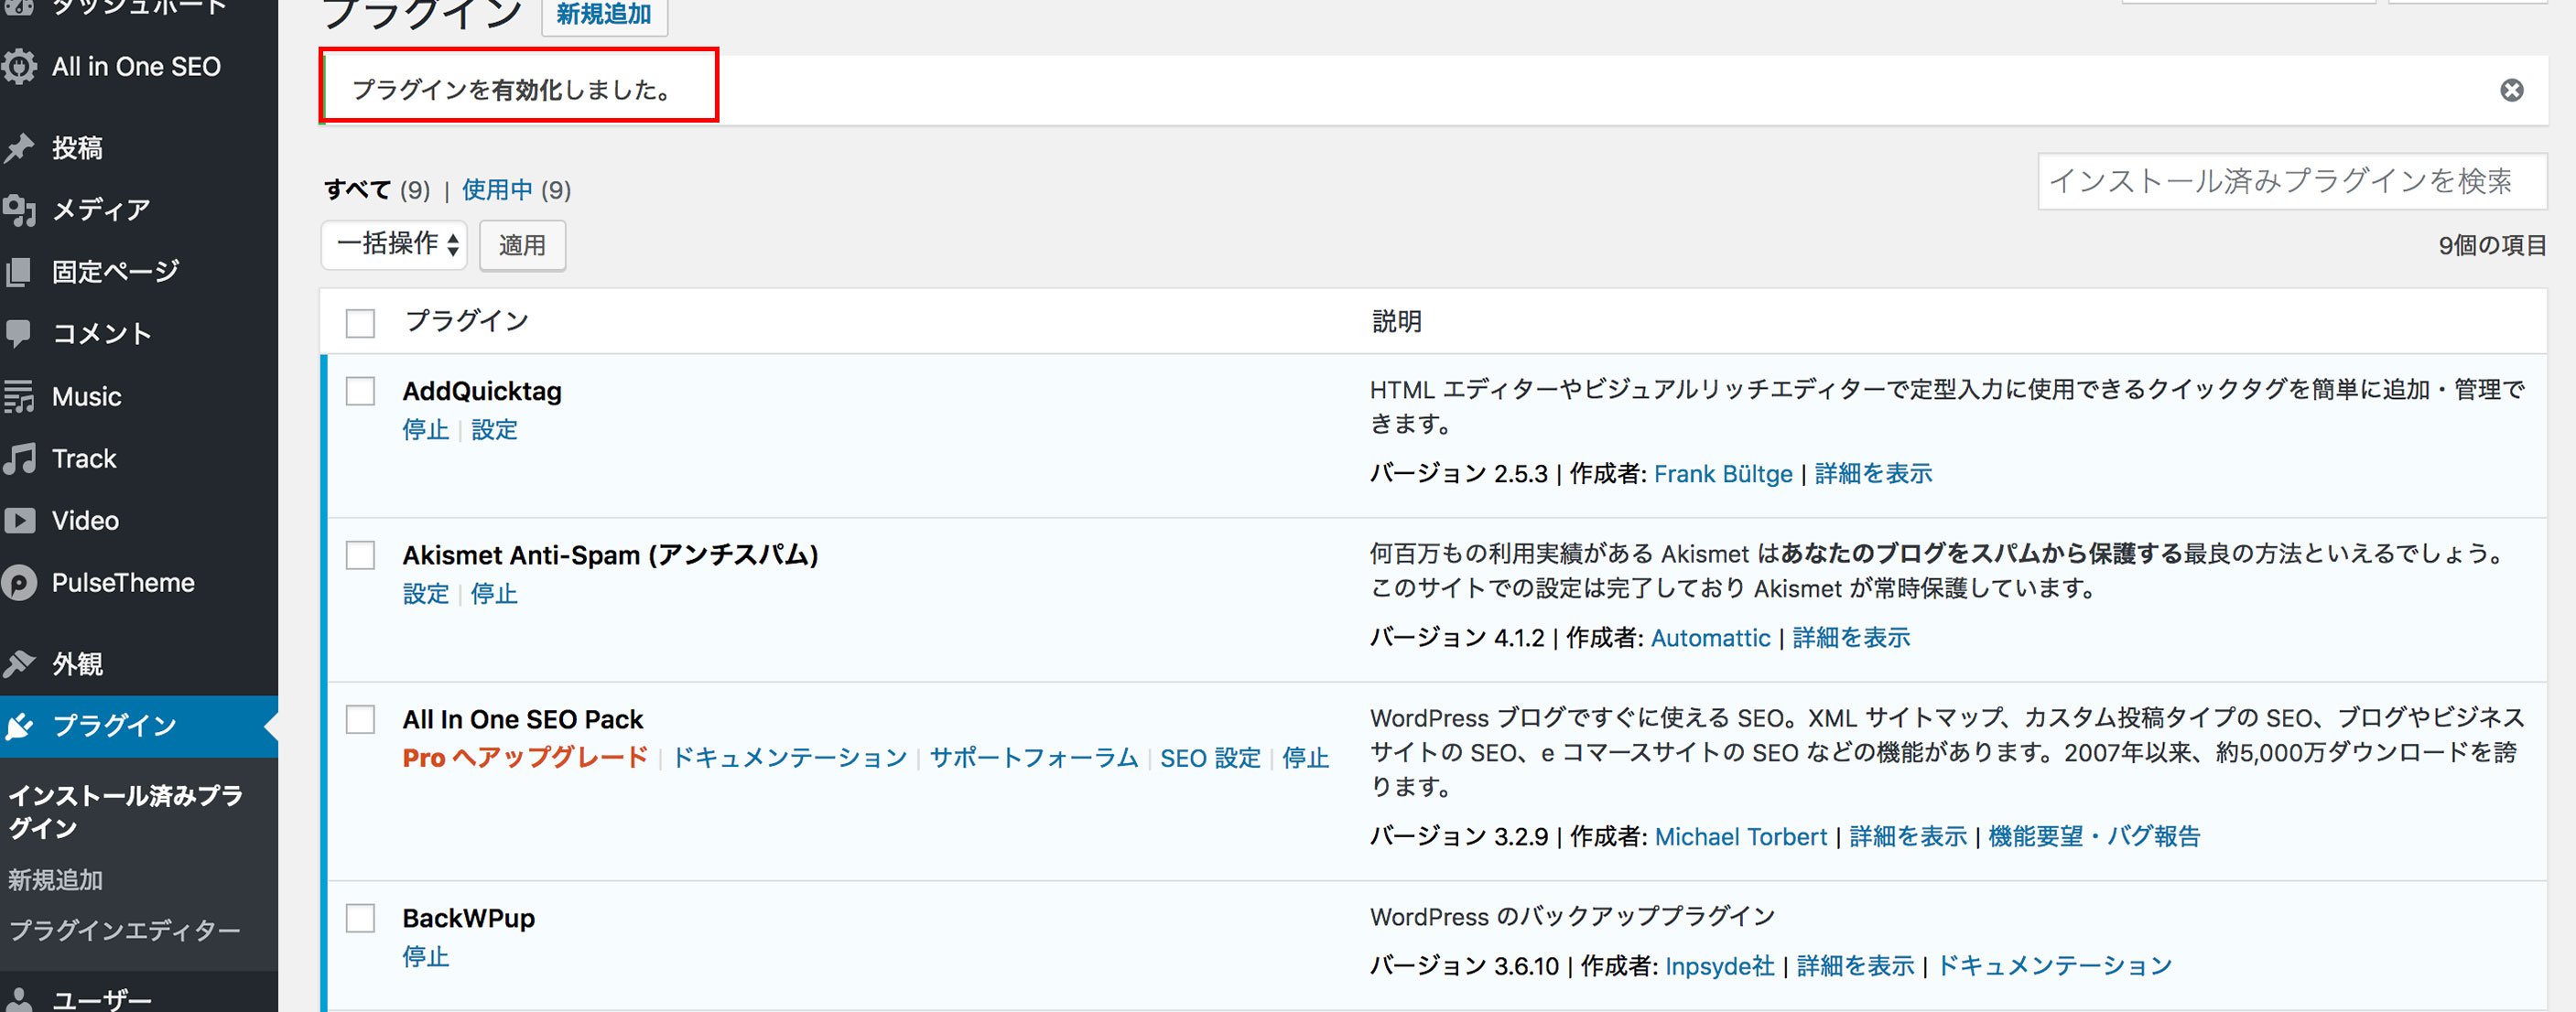Viewport: 2576px width, 1012px height.
Task: Click 設定 under Akismet Anti-Spam
Action: (426, 594)
